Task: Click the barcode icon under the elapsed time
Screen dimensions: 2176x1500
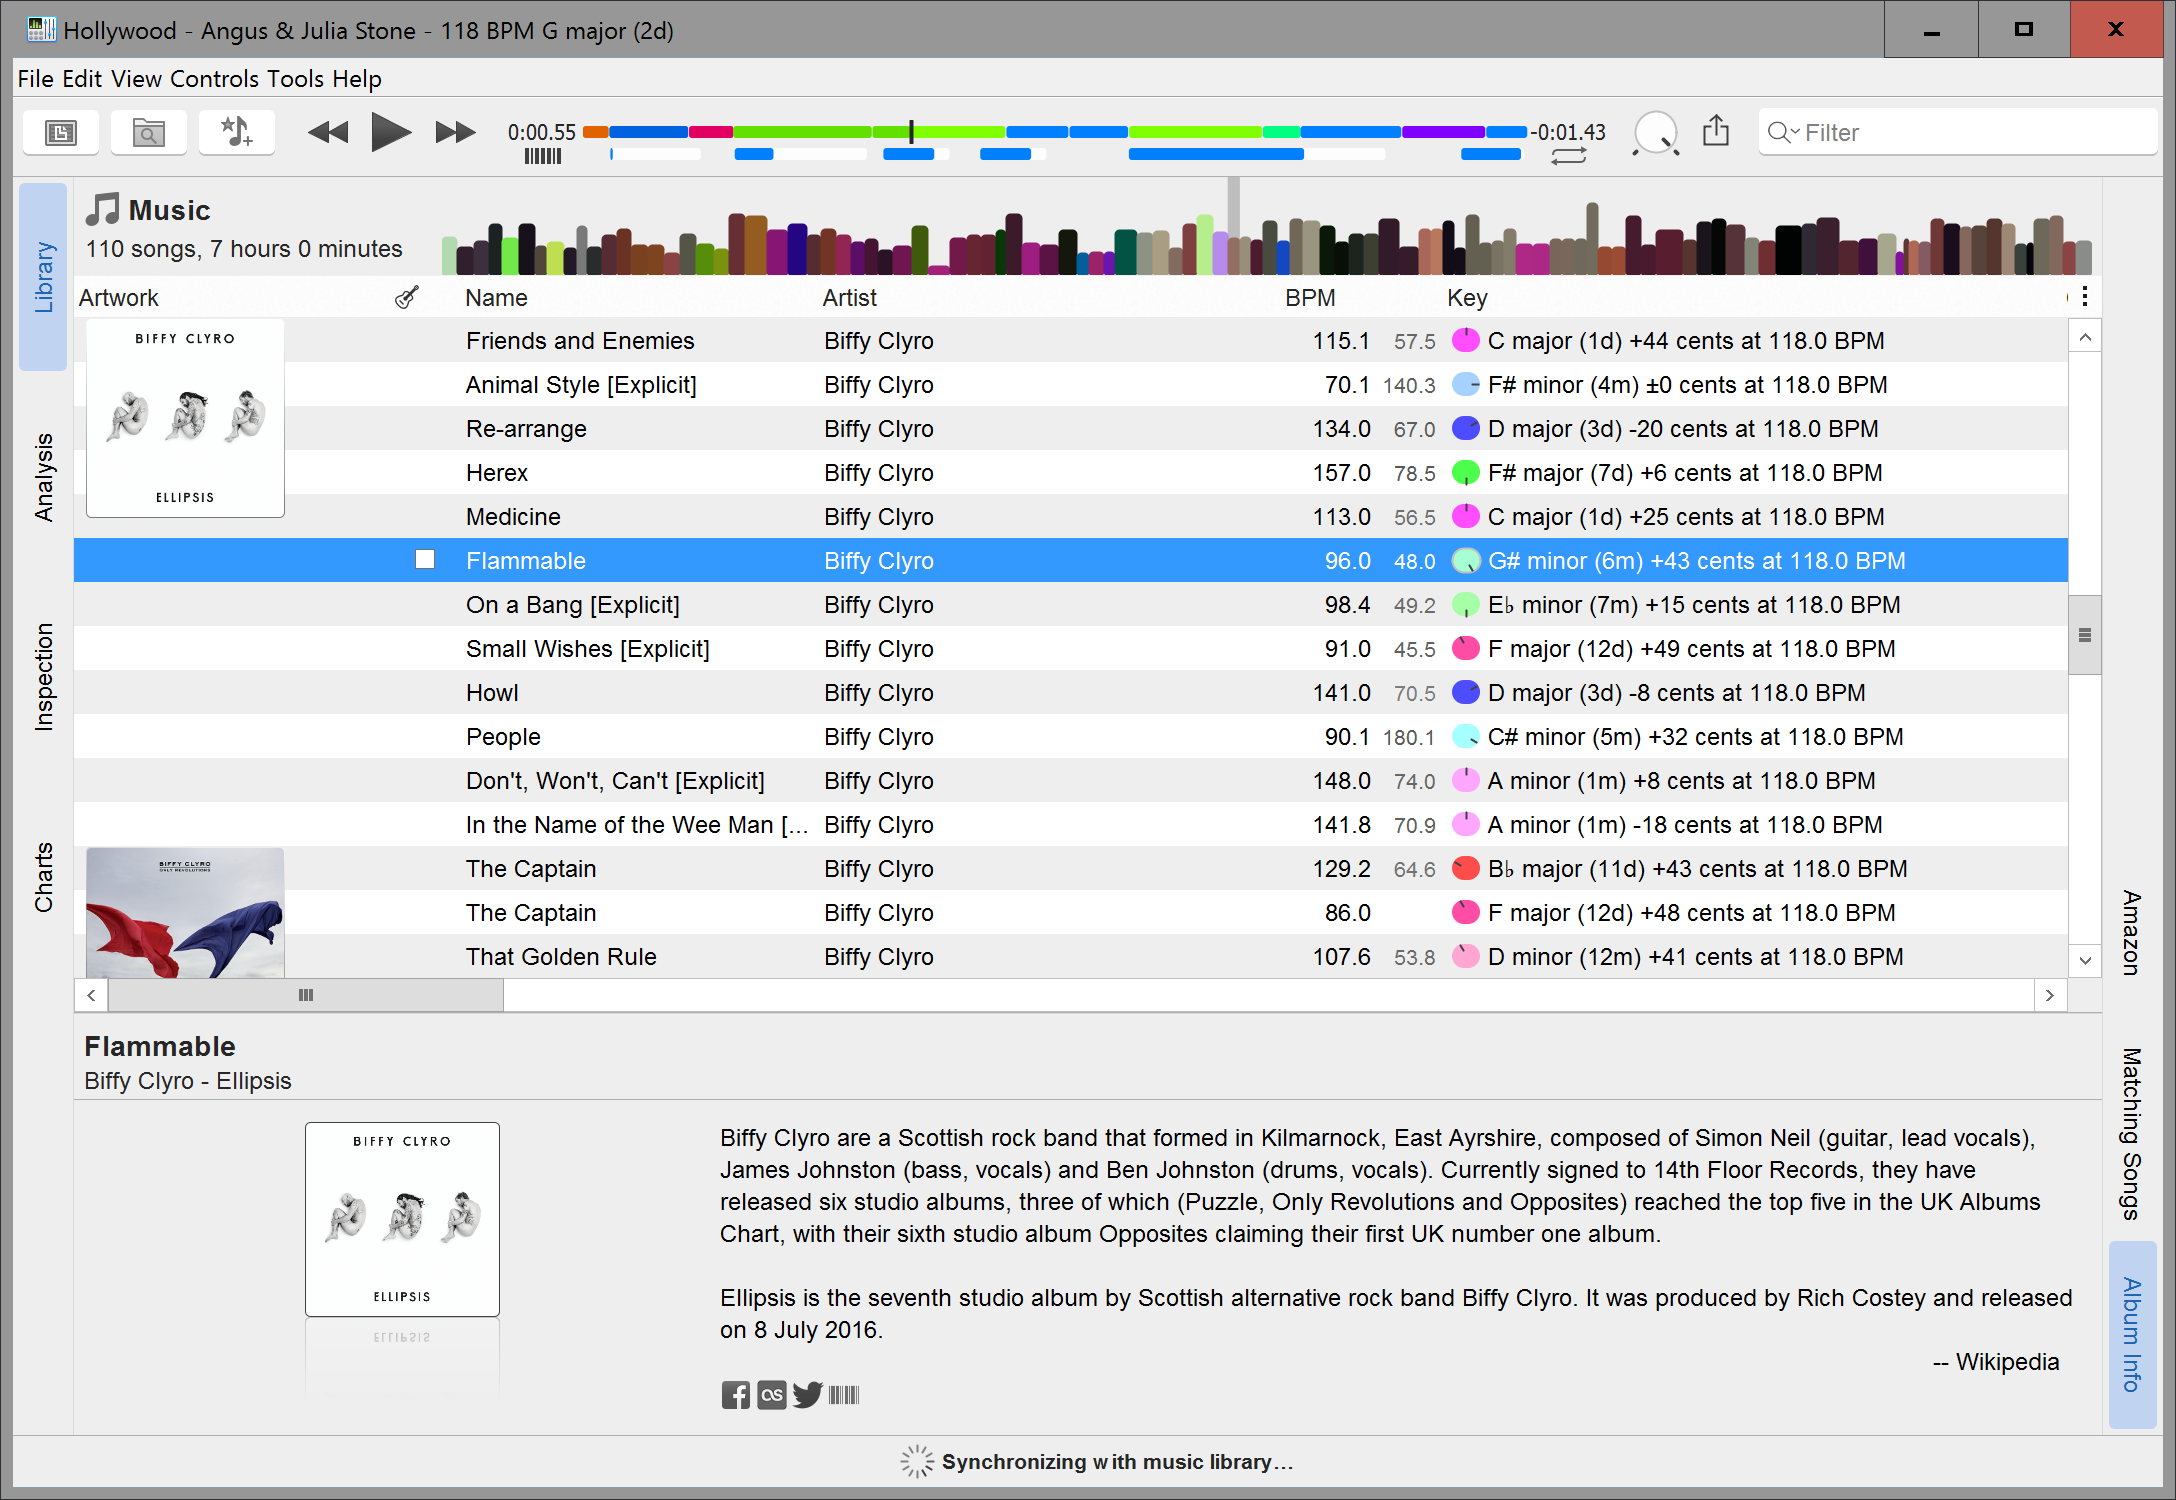Action: 543,156
